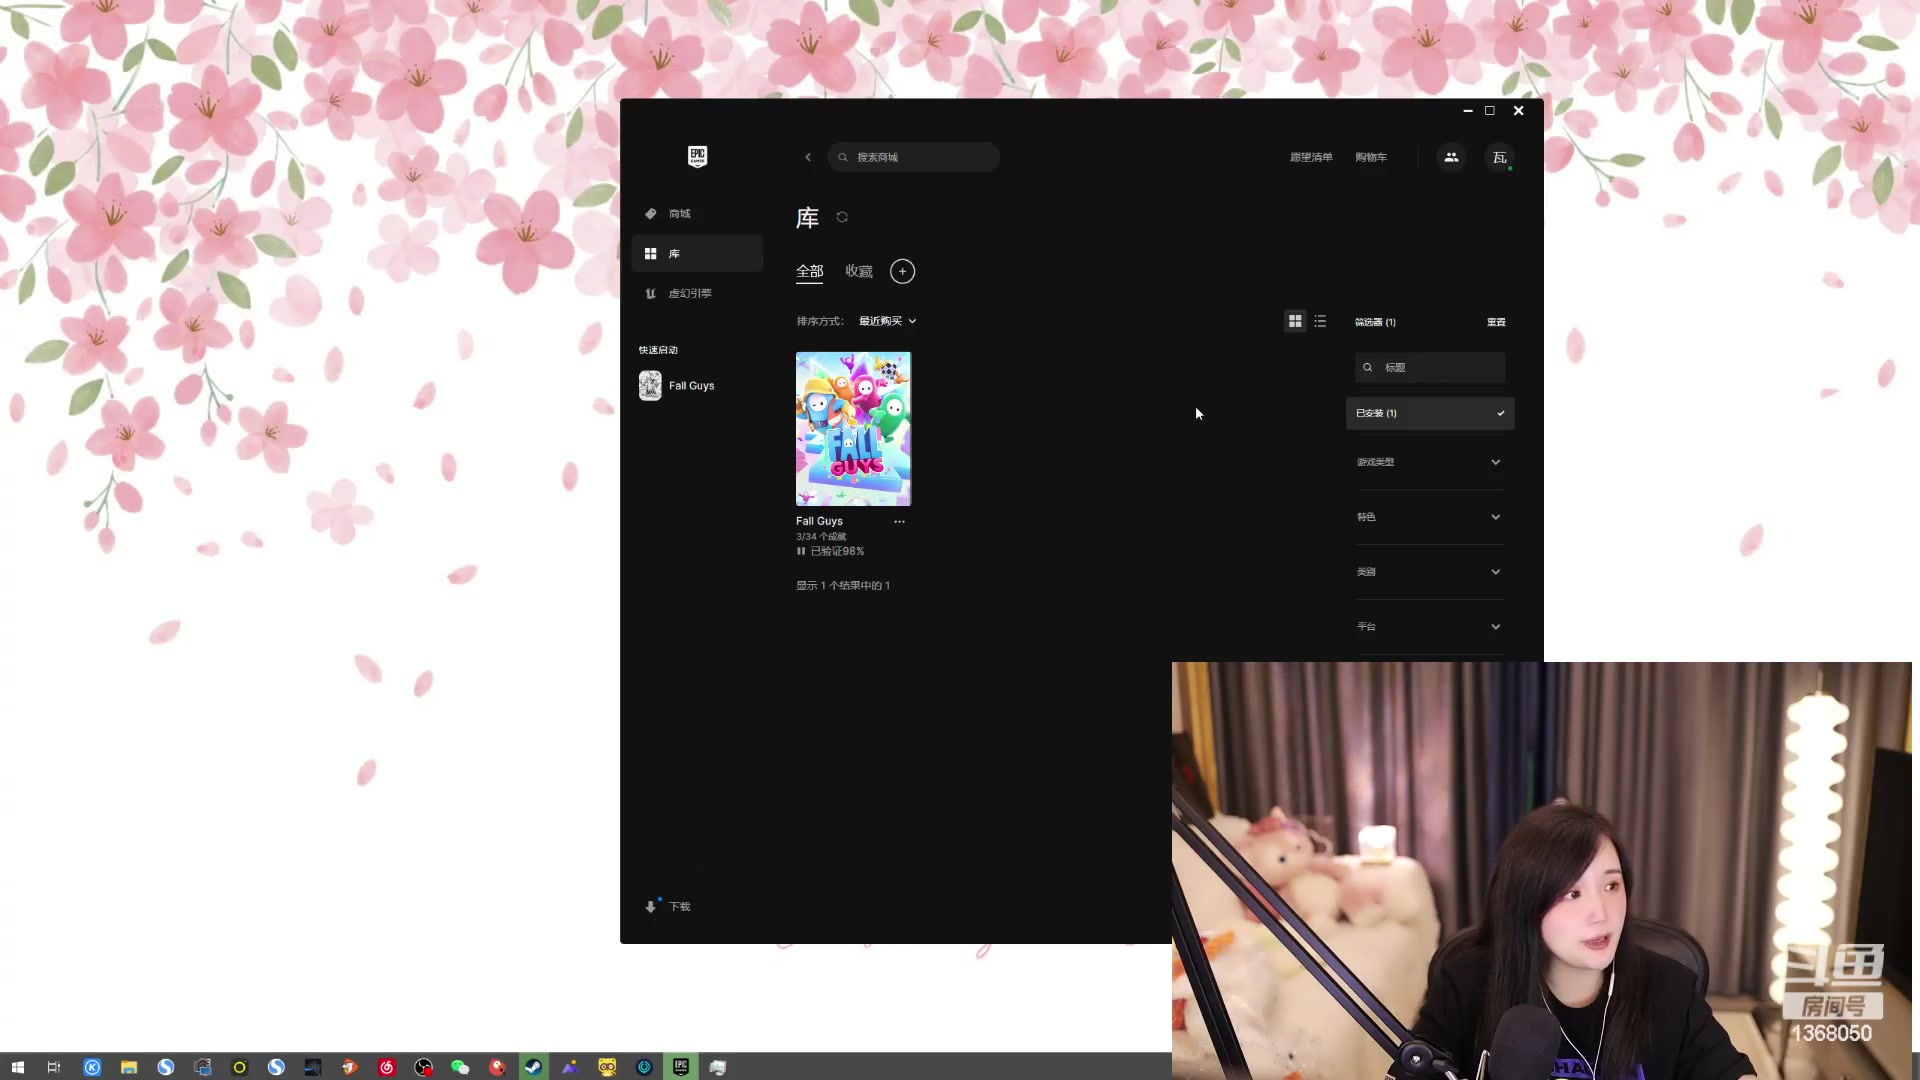Go back using the left arrow
1920x1080 pixels.
808,157
